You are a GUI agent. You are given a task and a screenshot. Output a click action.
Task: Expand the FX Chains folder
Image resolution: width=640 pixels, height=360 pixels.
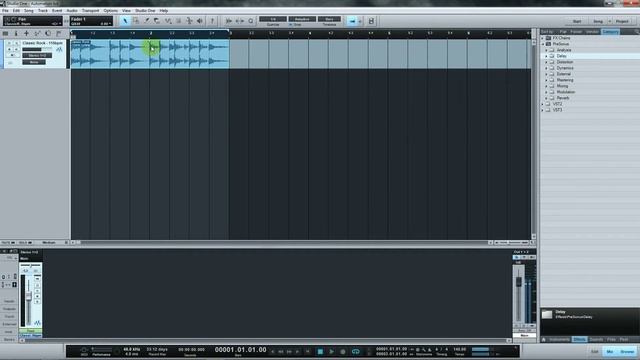pyautogui.click(x=543, y=38)
